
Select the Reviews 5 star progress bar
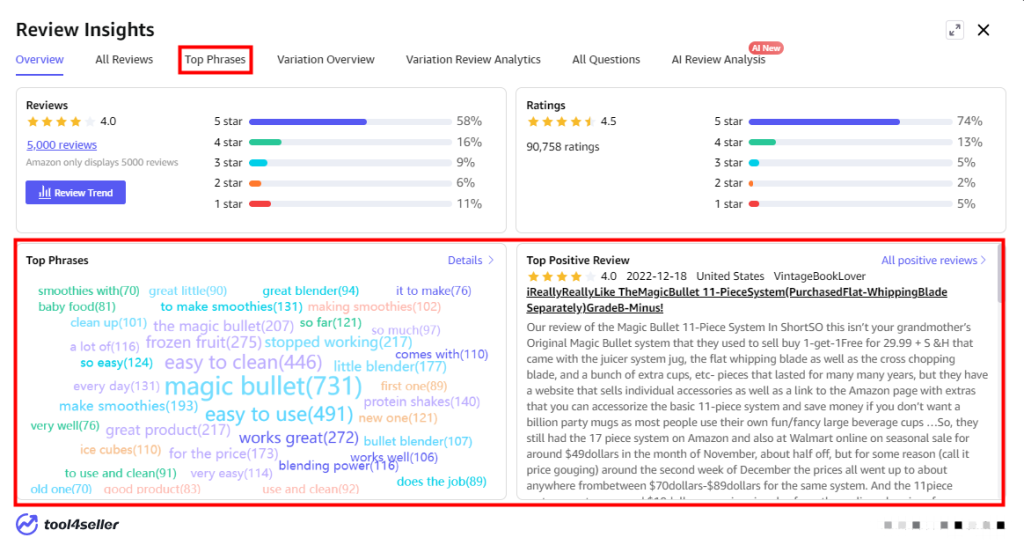pos(350,122)
